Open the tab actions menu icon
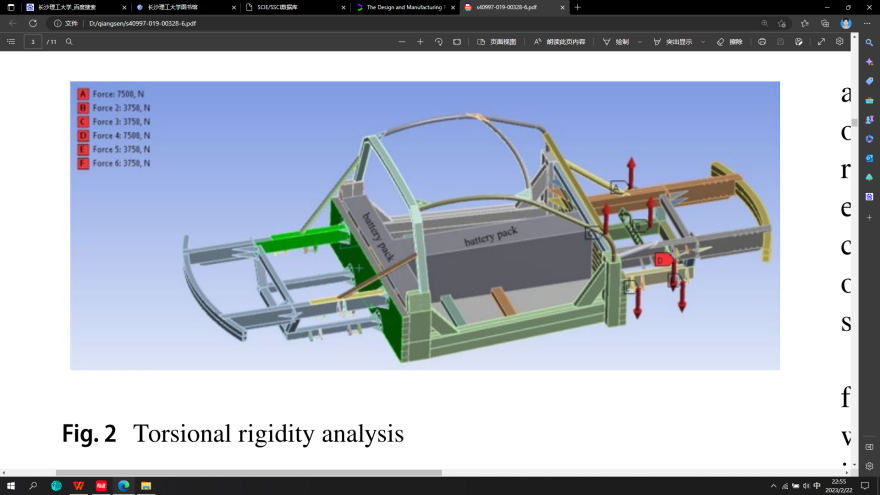Viewport: 880px width, 495px height. (11, 7)
